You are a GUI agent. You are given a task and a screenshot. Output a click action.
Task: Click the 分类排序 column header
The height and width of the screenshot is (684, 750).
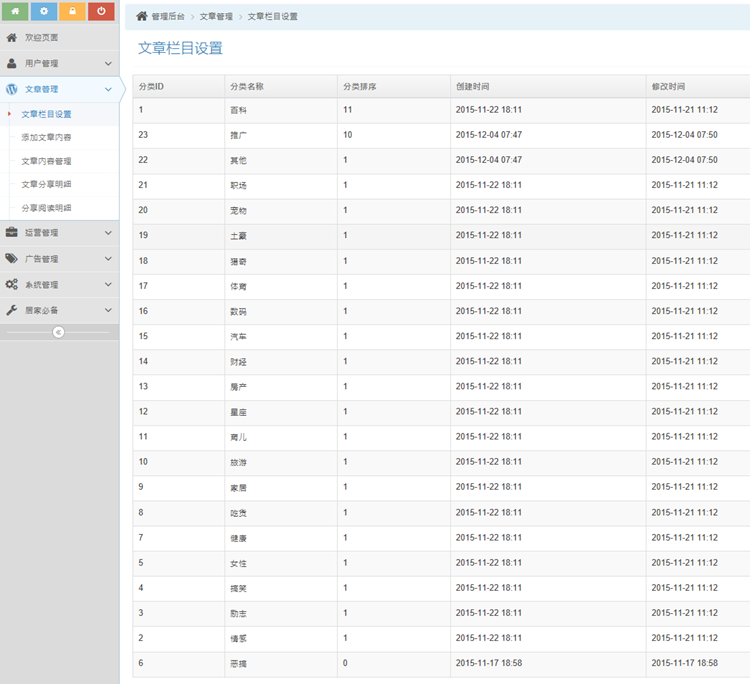pos(360,86)
